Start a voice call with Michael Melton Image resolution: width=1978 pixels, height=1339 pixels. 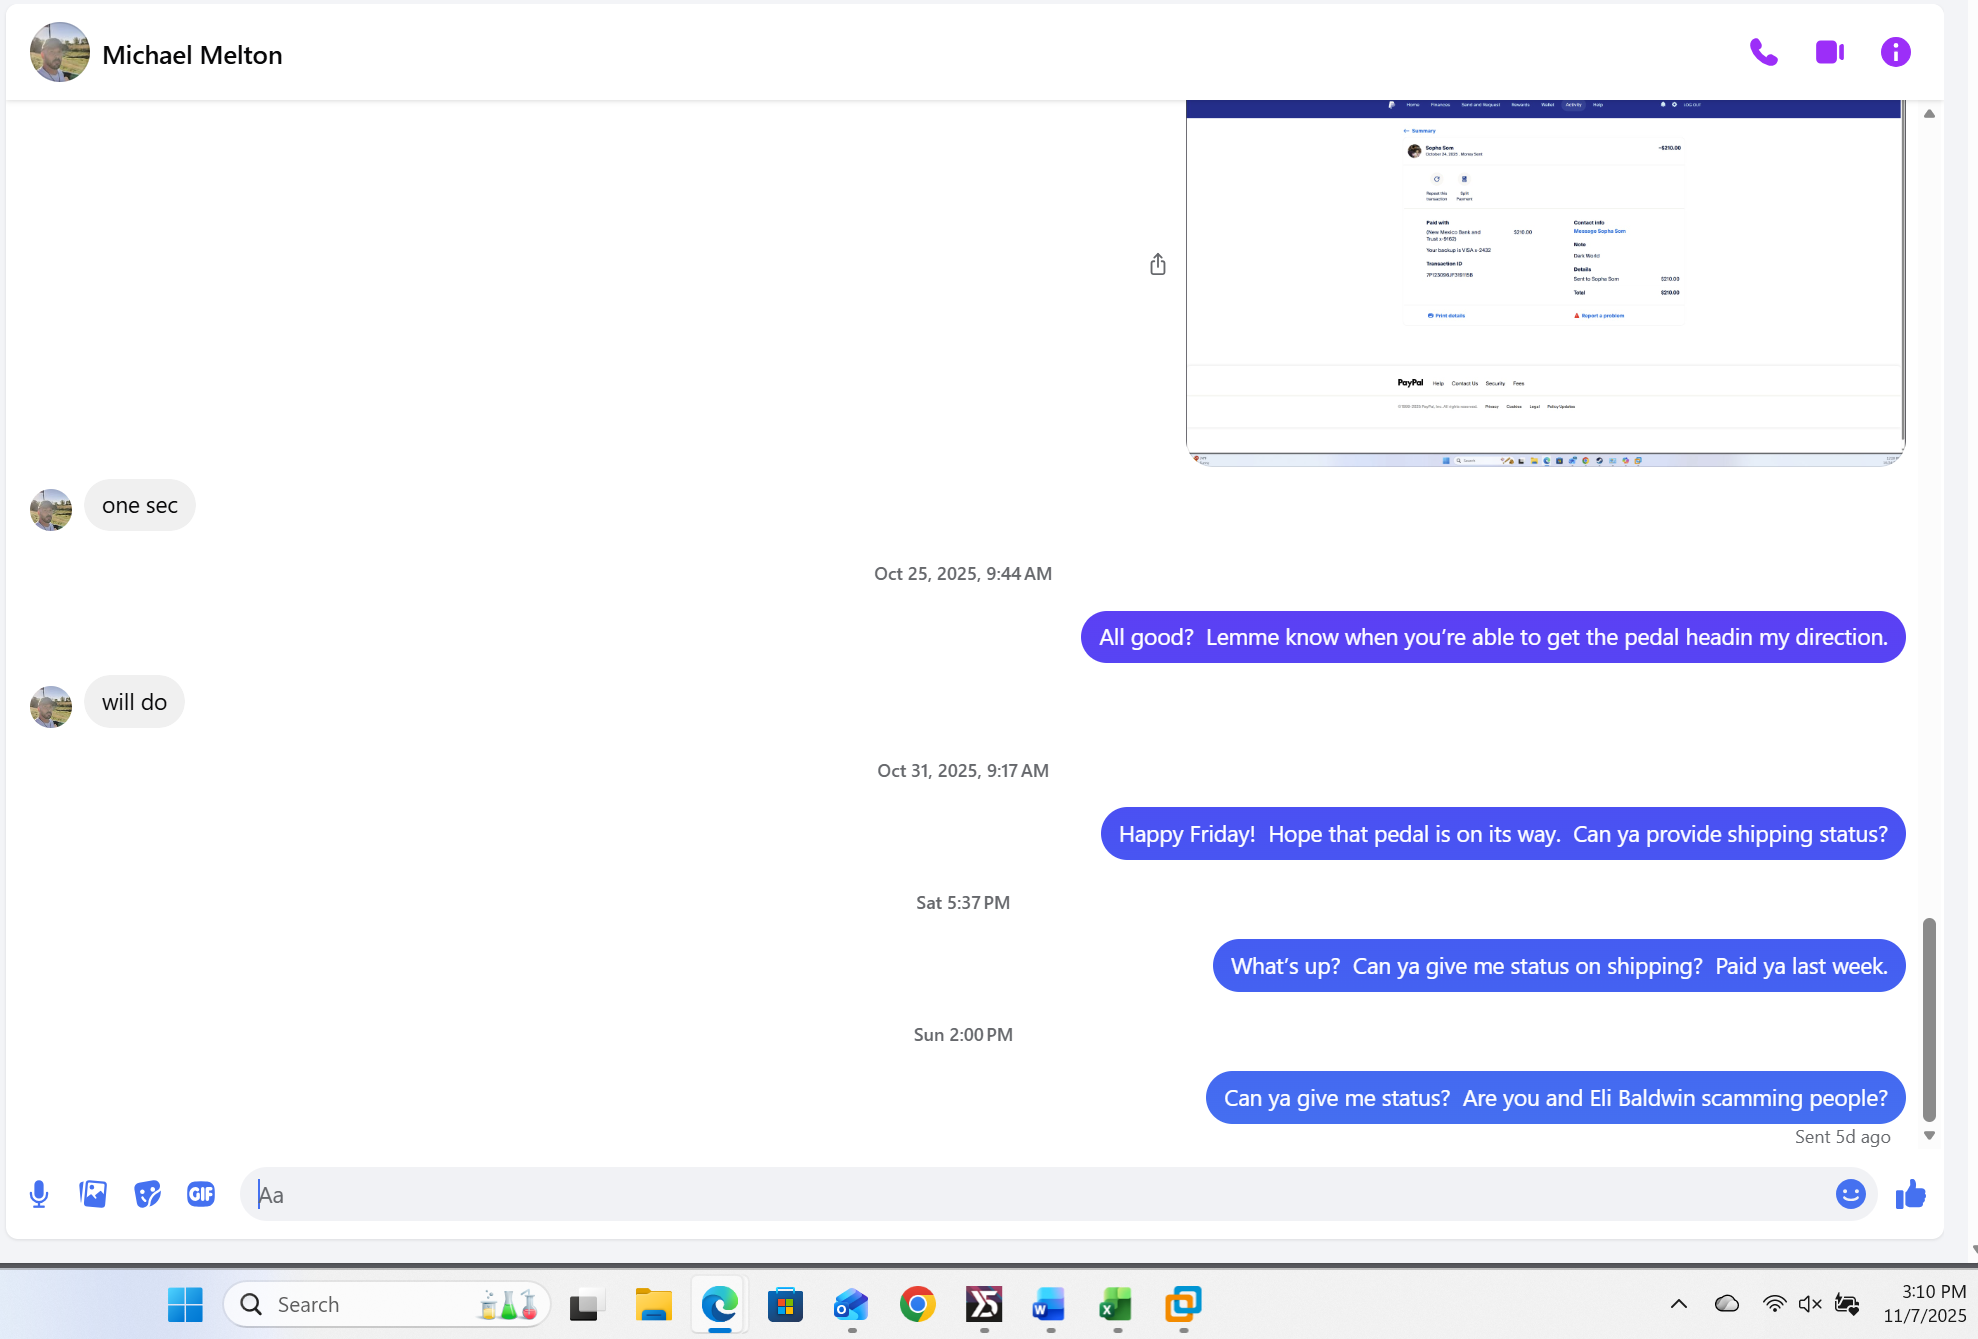coord(1763,52)
